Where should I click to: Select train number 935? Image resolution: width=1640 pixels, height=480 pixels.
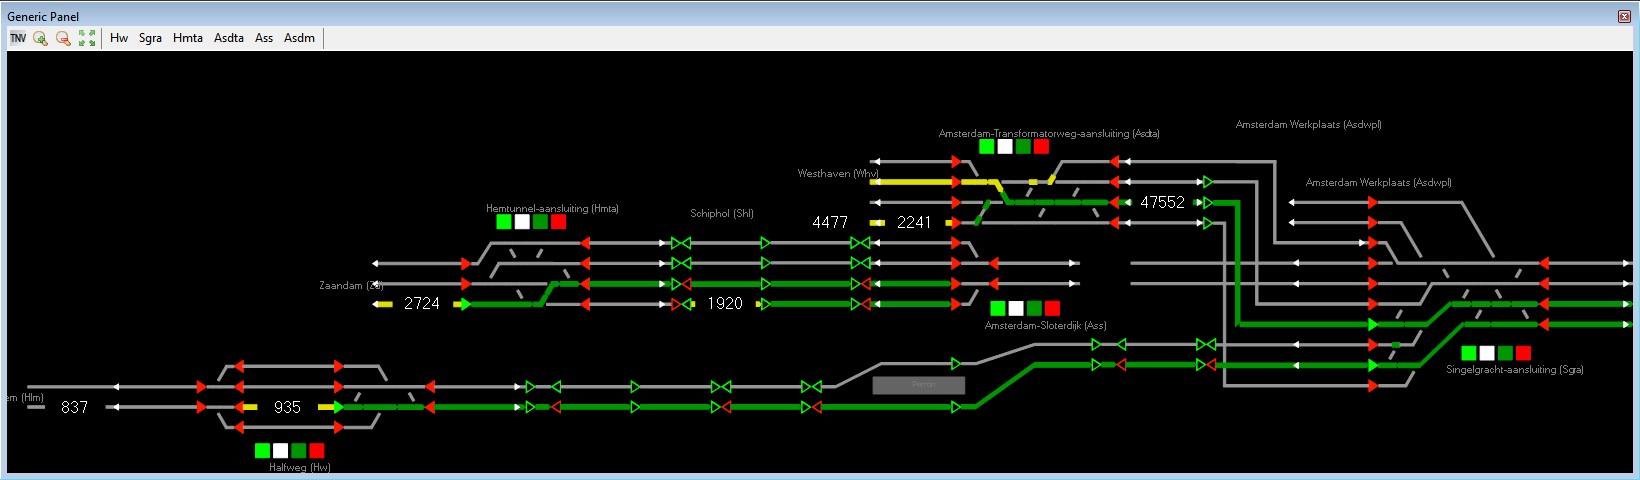click(x=287, y=407)
